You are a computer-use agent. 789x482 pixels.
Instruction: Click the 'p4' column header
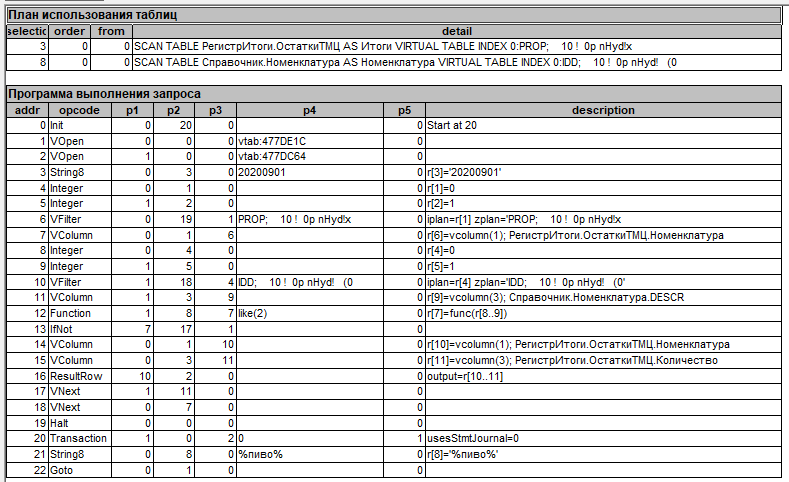pos(309,110)
